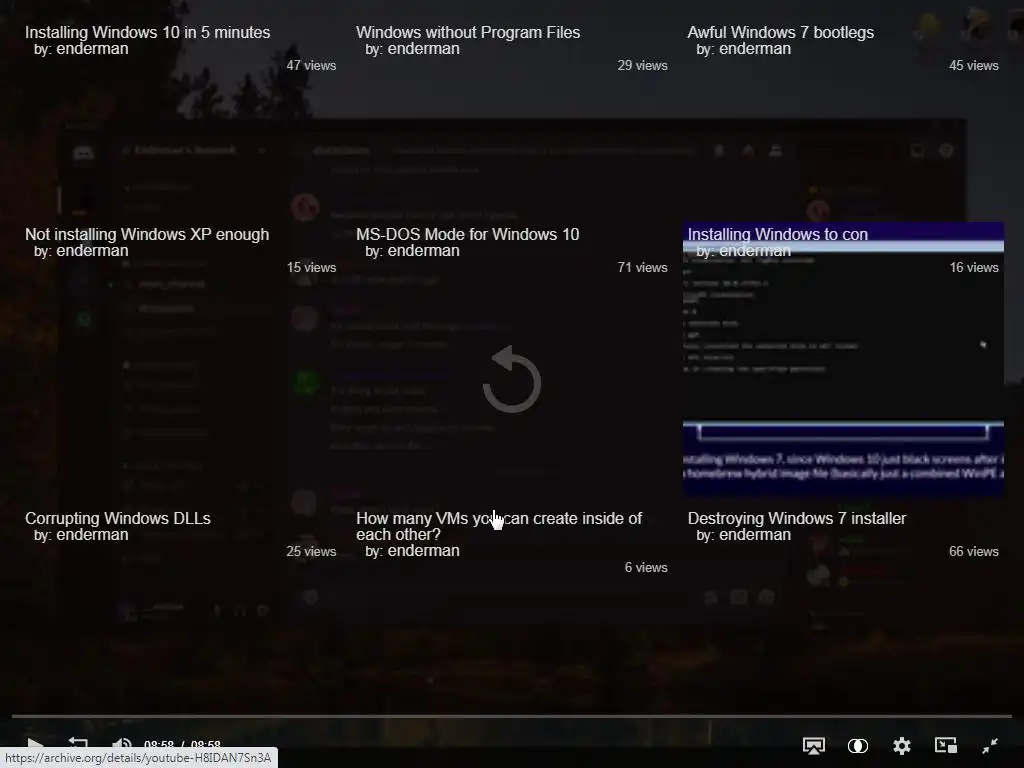This screenshot has width=1024, height=768.
Task: Click the play button in the control bar
Action: 35,745
